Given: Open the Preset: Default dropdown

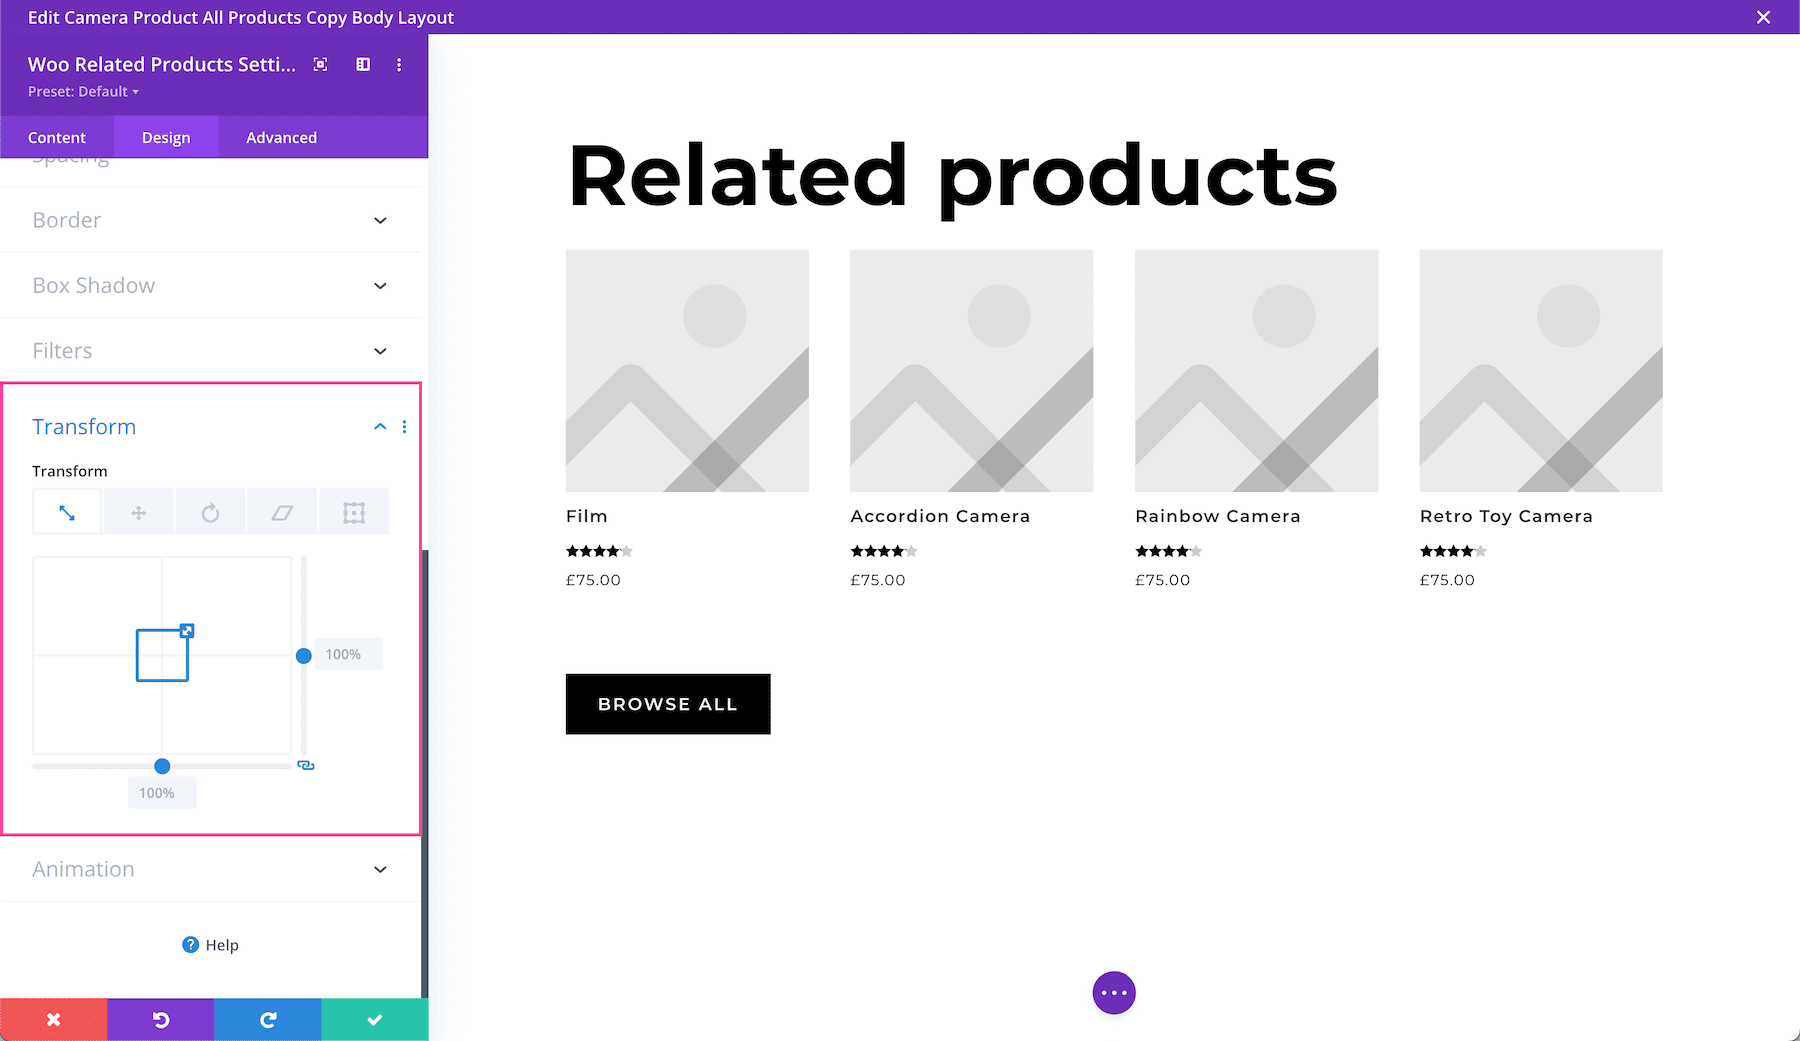Looking at the screenshot, I should point(84,92).
